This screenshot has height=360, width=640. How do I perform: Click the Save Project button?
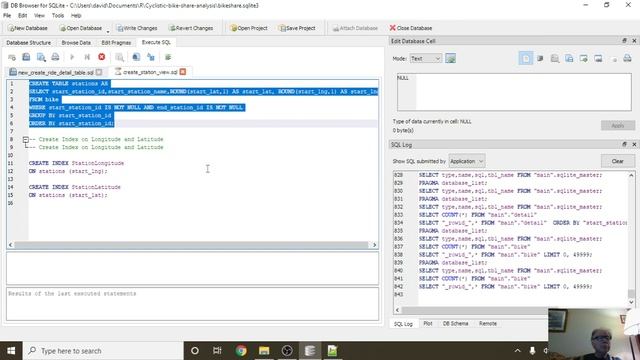pyautogui.click(x=297, y=28)
